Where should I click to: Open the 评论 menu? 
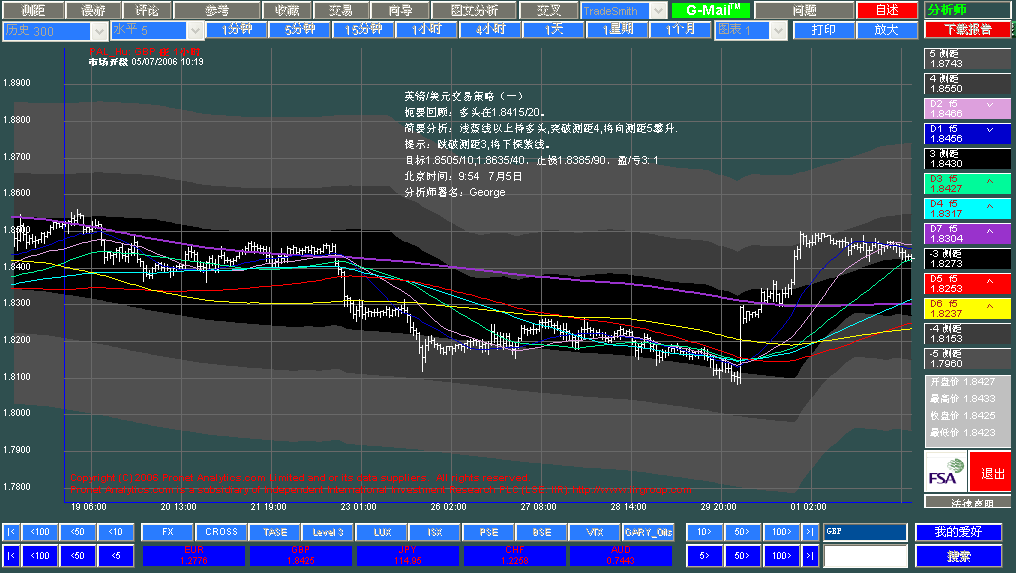(147, 10)
